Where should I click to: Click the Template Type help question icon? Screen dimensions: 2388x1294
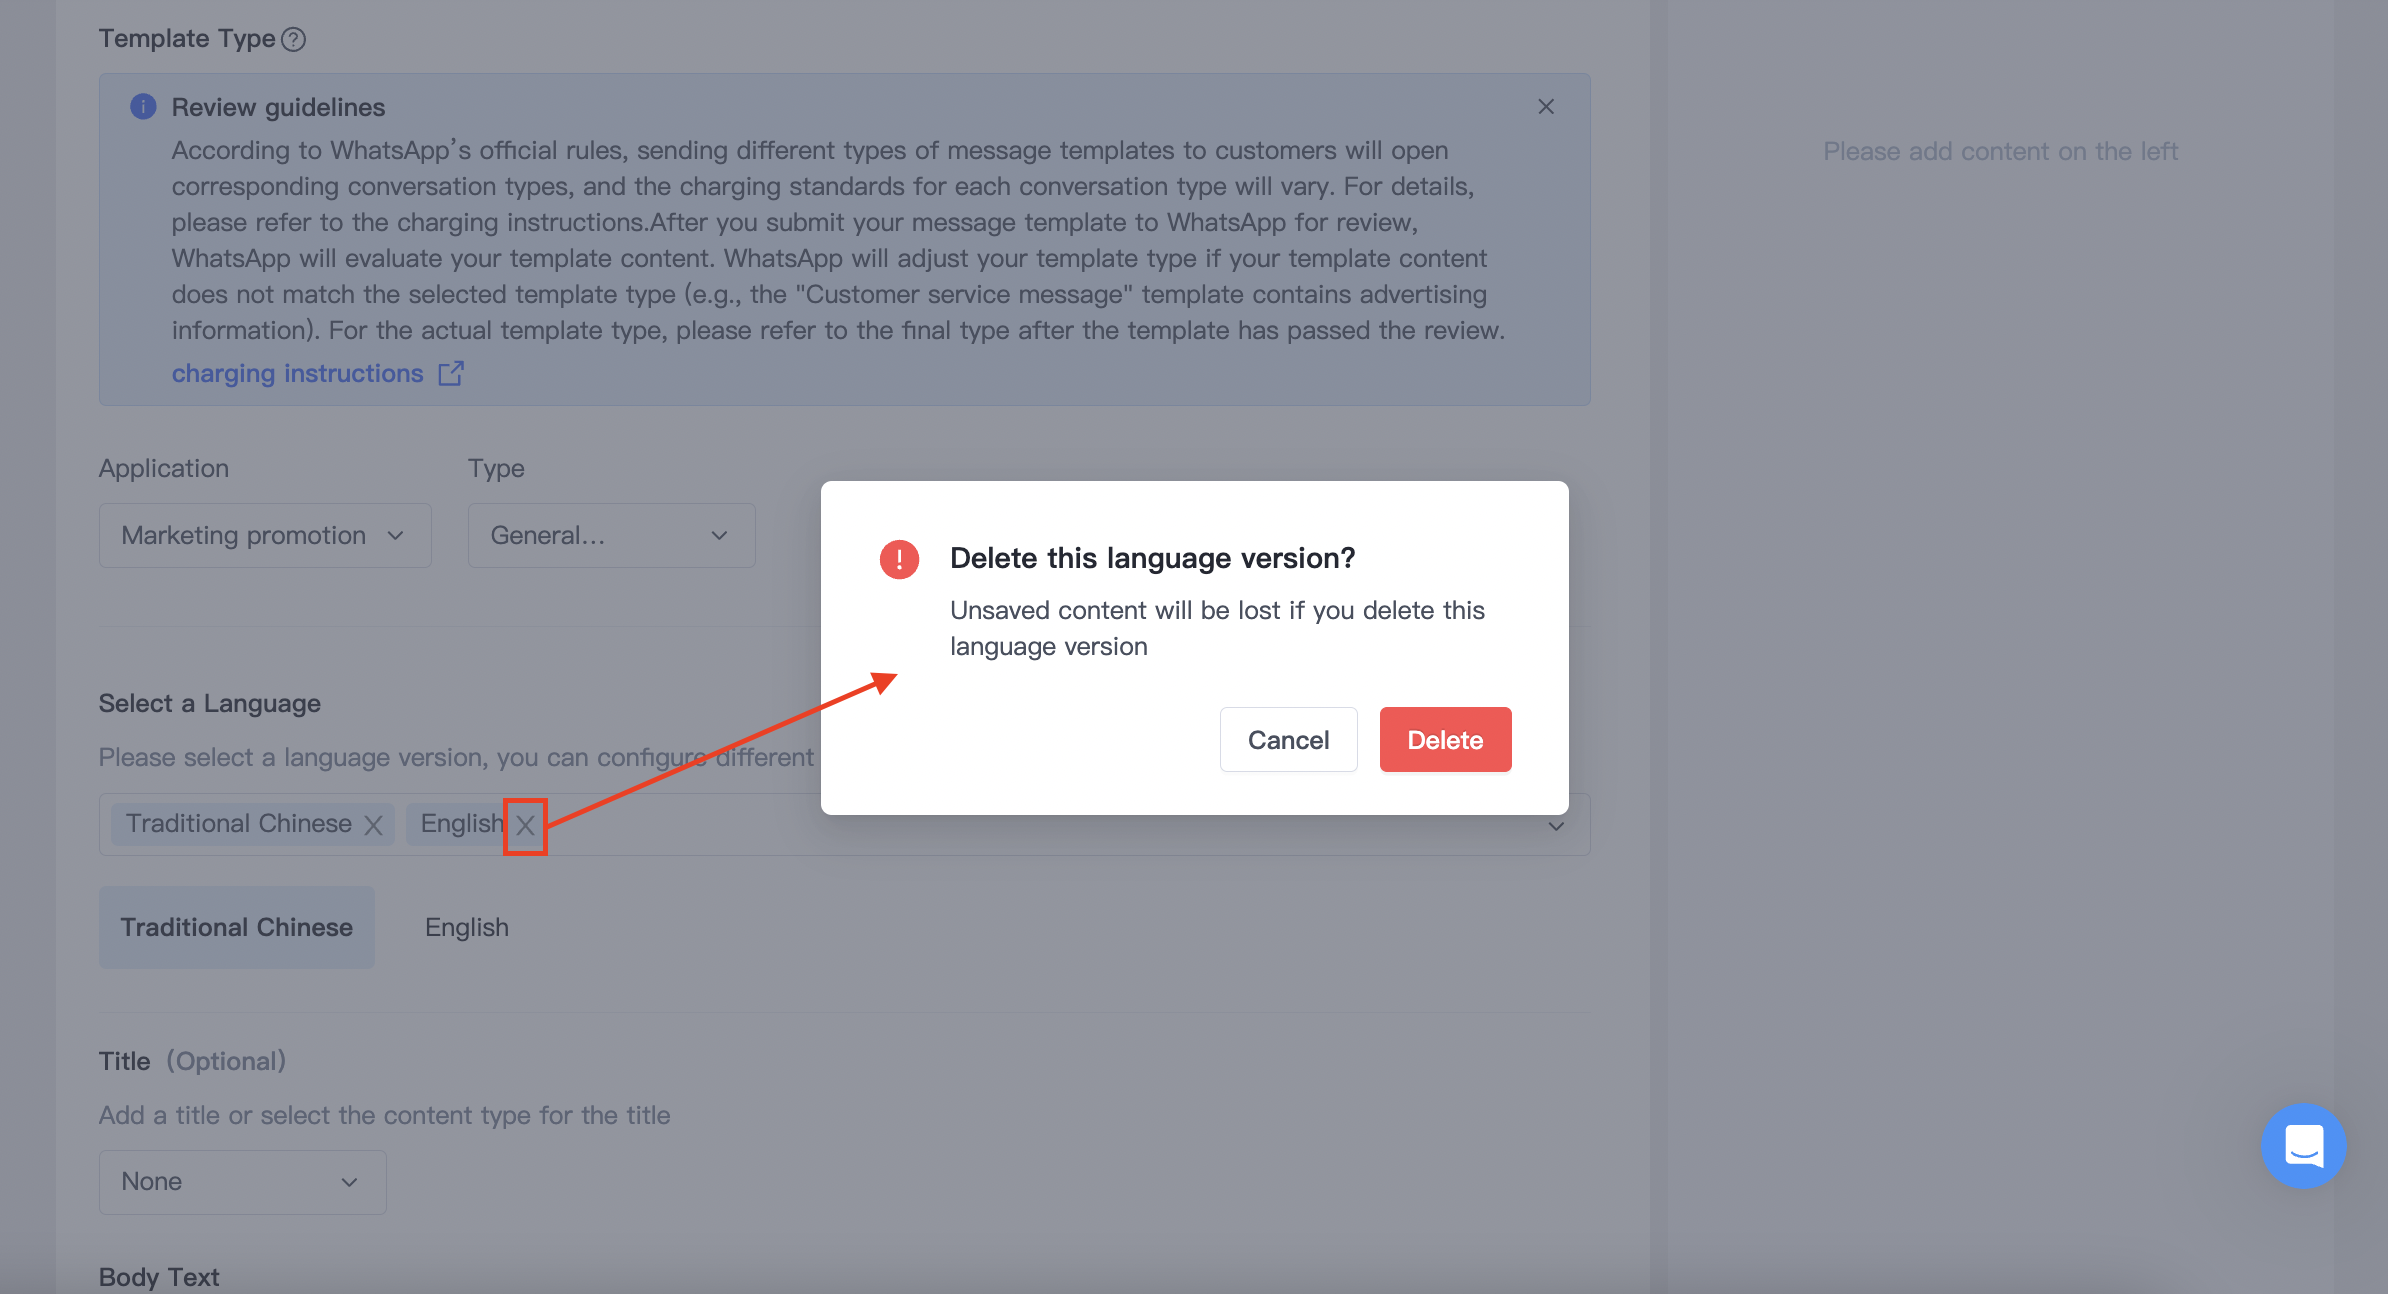pos(293,40)
